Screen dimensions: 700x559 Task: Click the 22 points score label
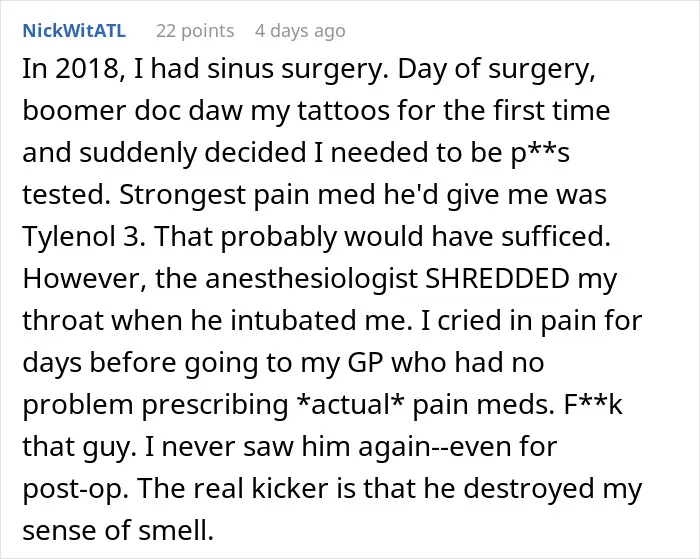pos(195,31)
